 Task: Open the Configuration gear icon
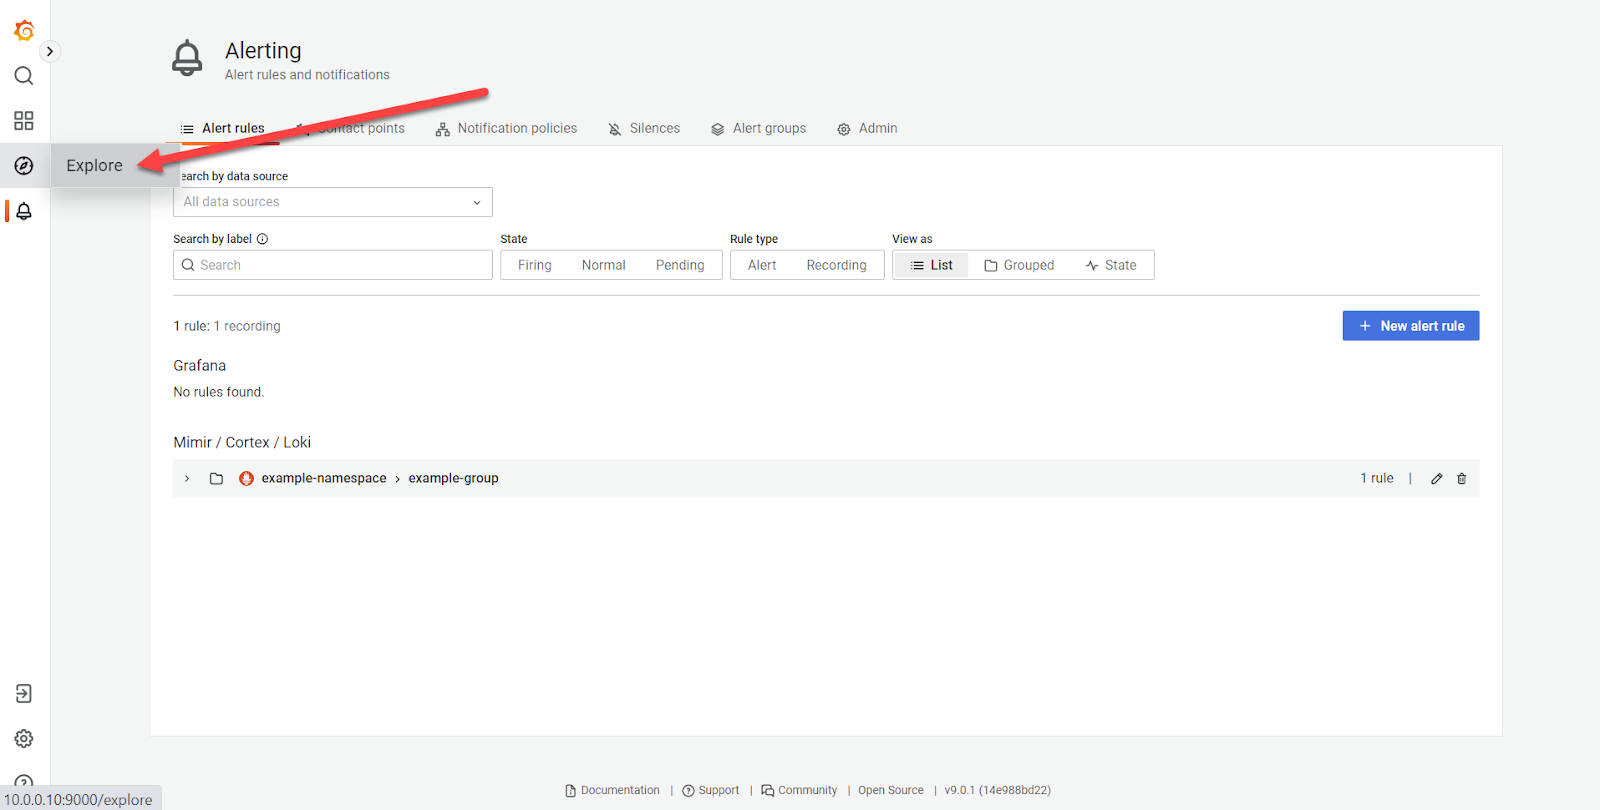(x=24, y=739)
